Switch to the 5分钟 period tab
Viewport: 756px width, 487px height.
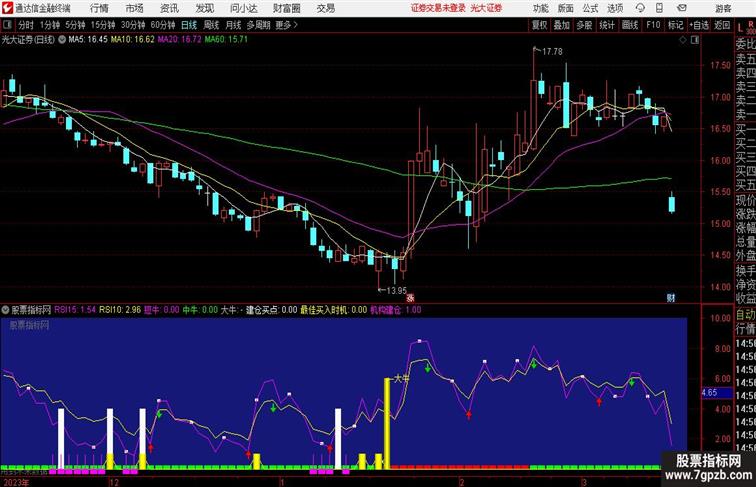[x=75, y=25]
